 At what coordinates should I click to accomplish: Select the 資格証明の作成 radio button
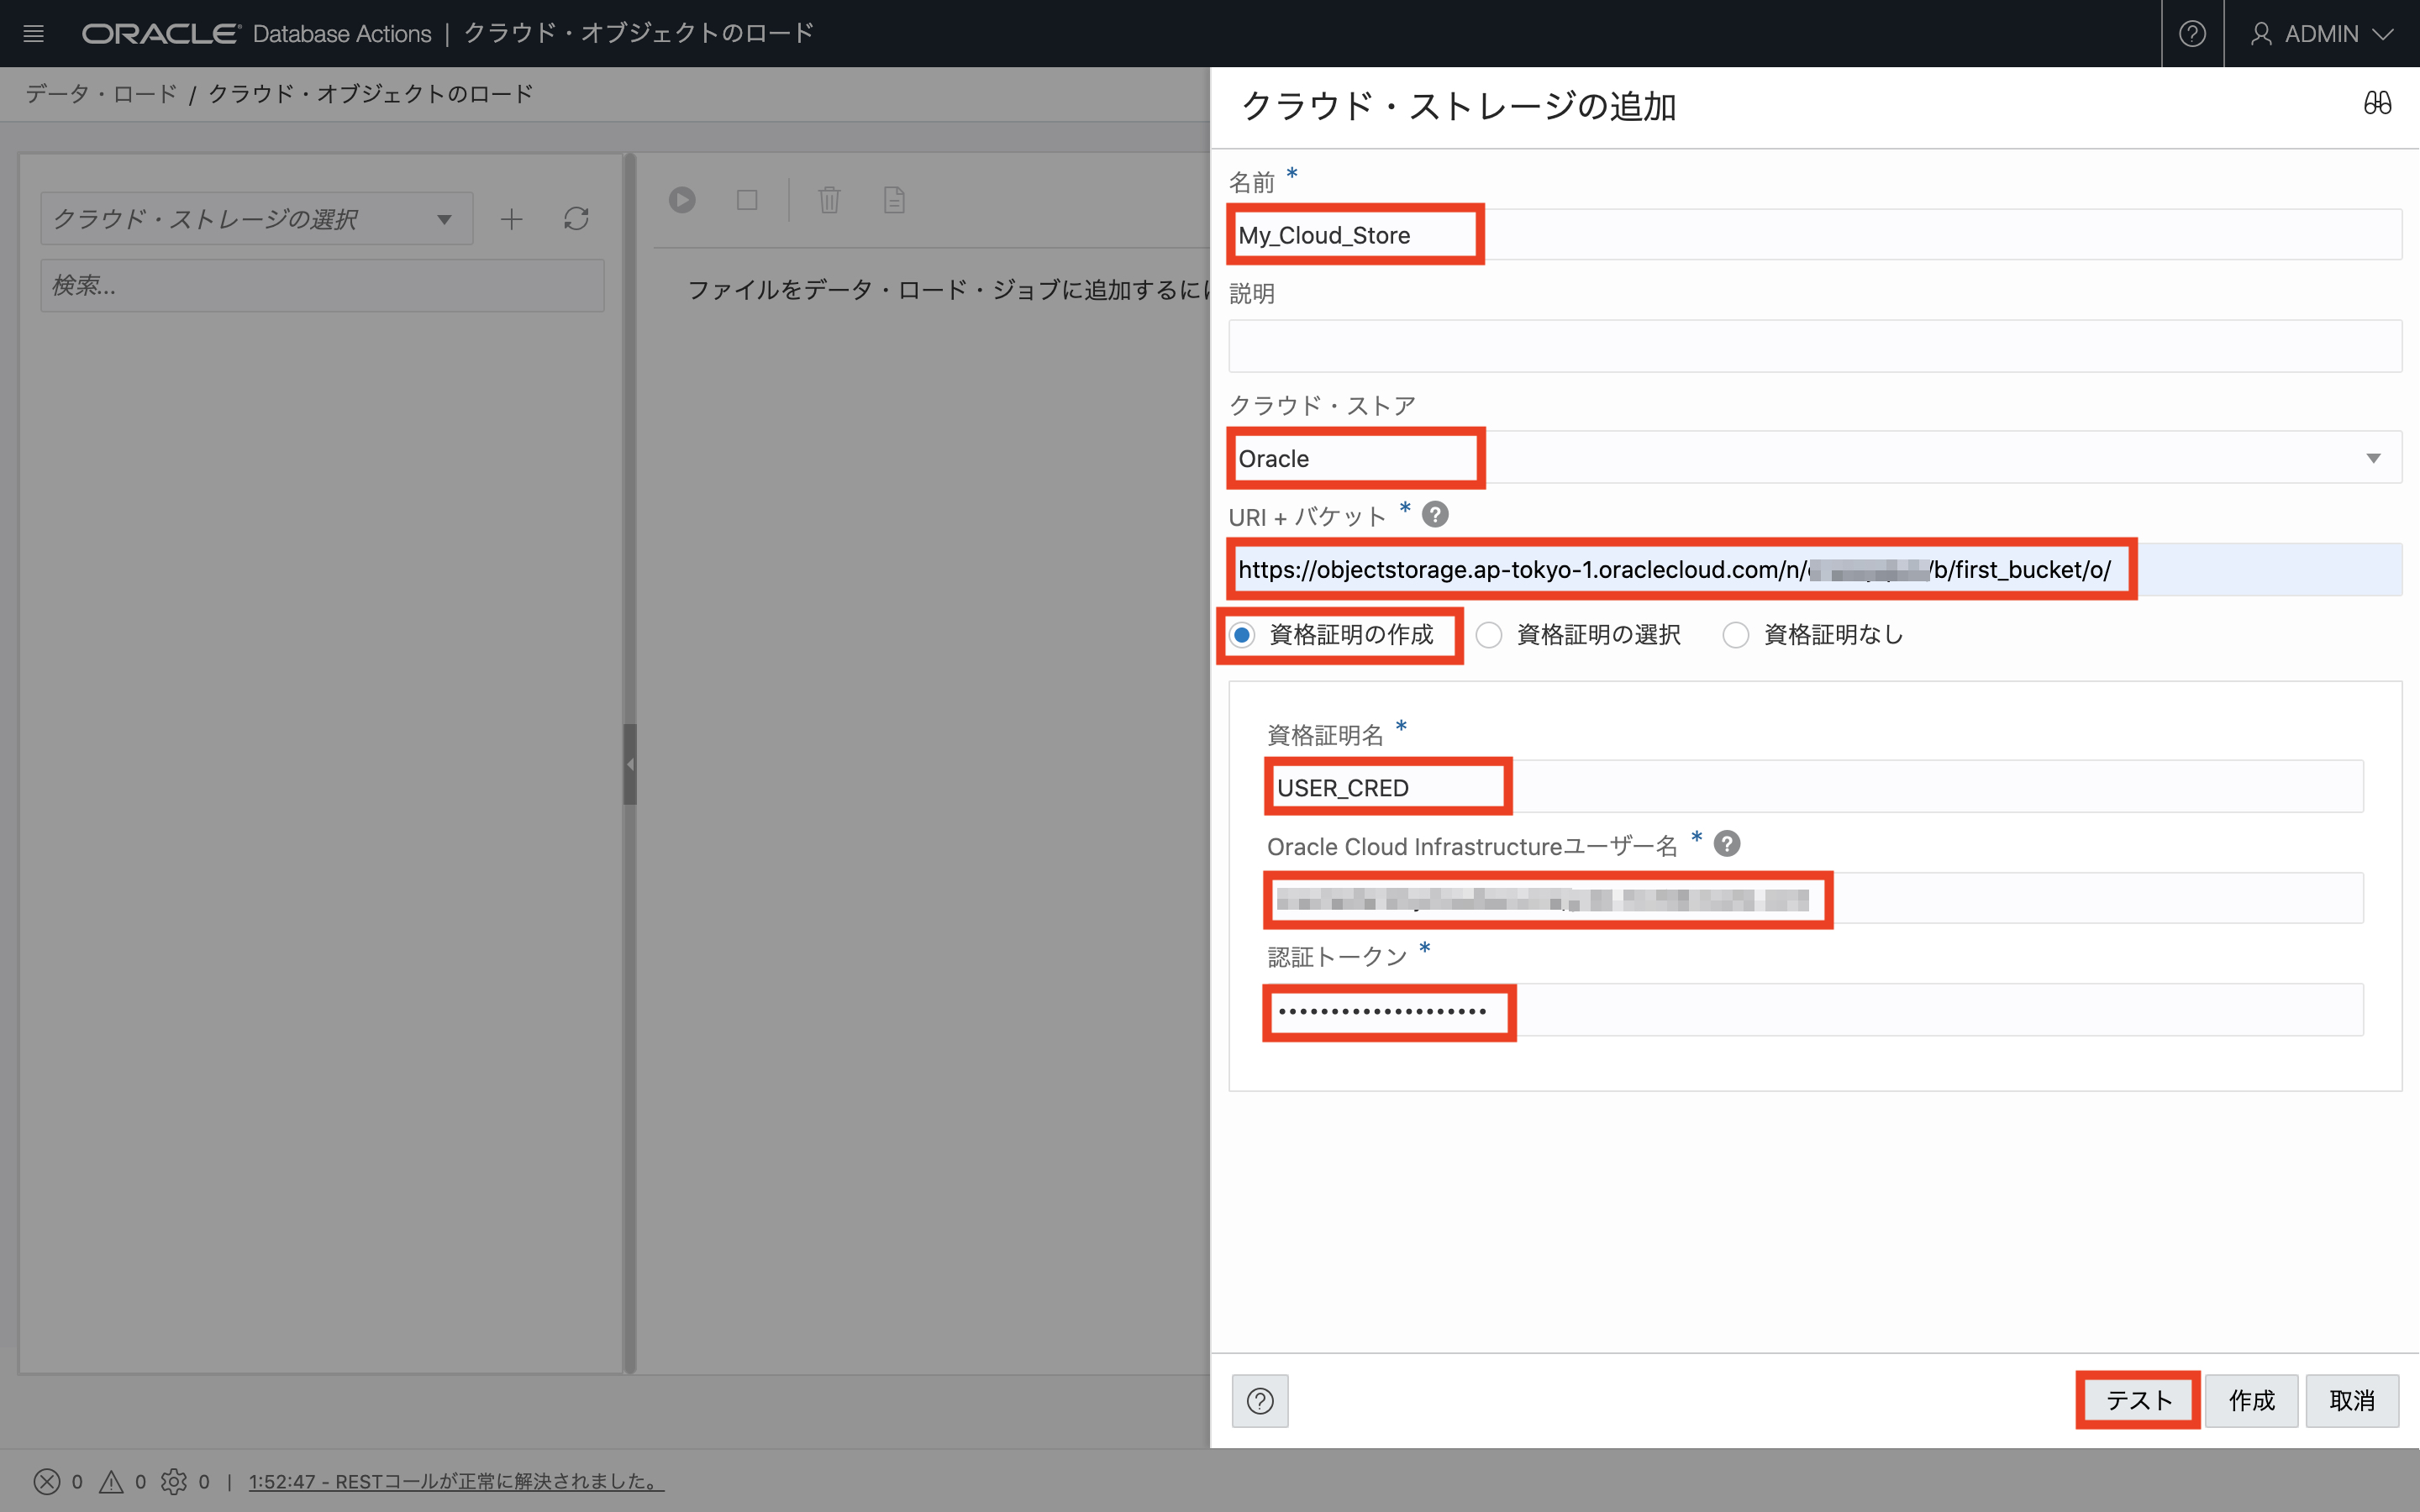click(1242, 635)
